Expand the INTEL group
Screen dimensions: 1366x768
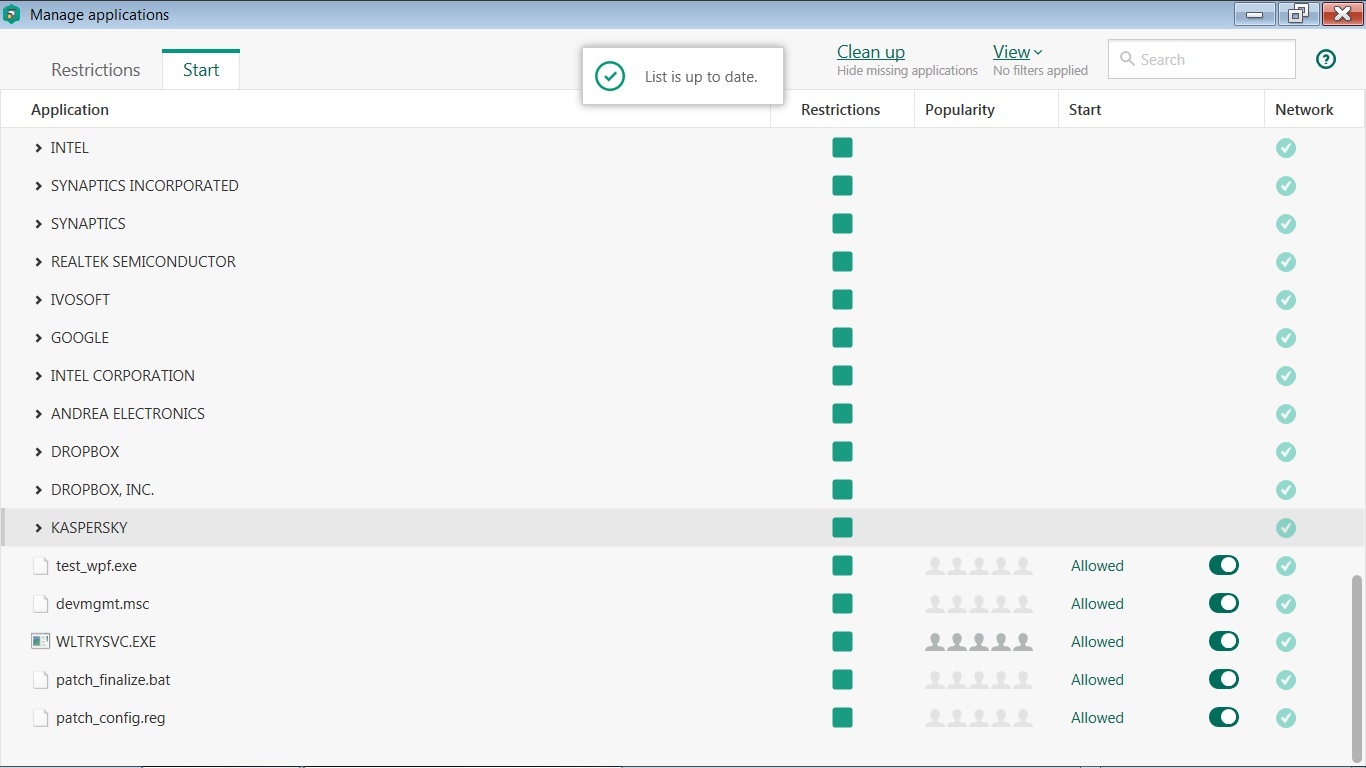38,148
